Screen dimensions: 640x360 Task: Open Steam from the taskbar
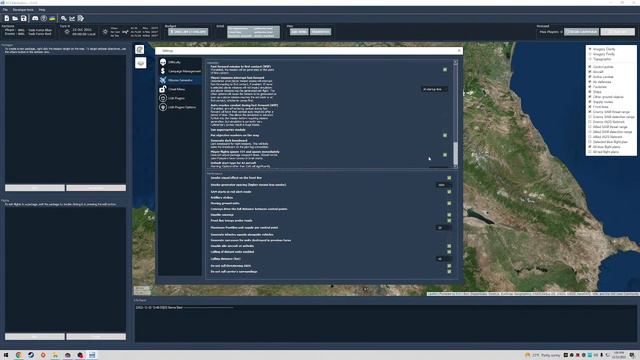[31, 355]
